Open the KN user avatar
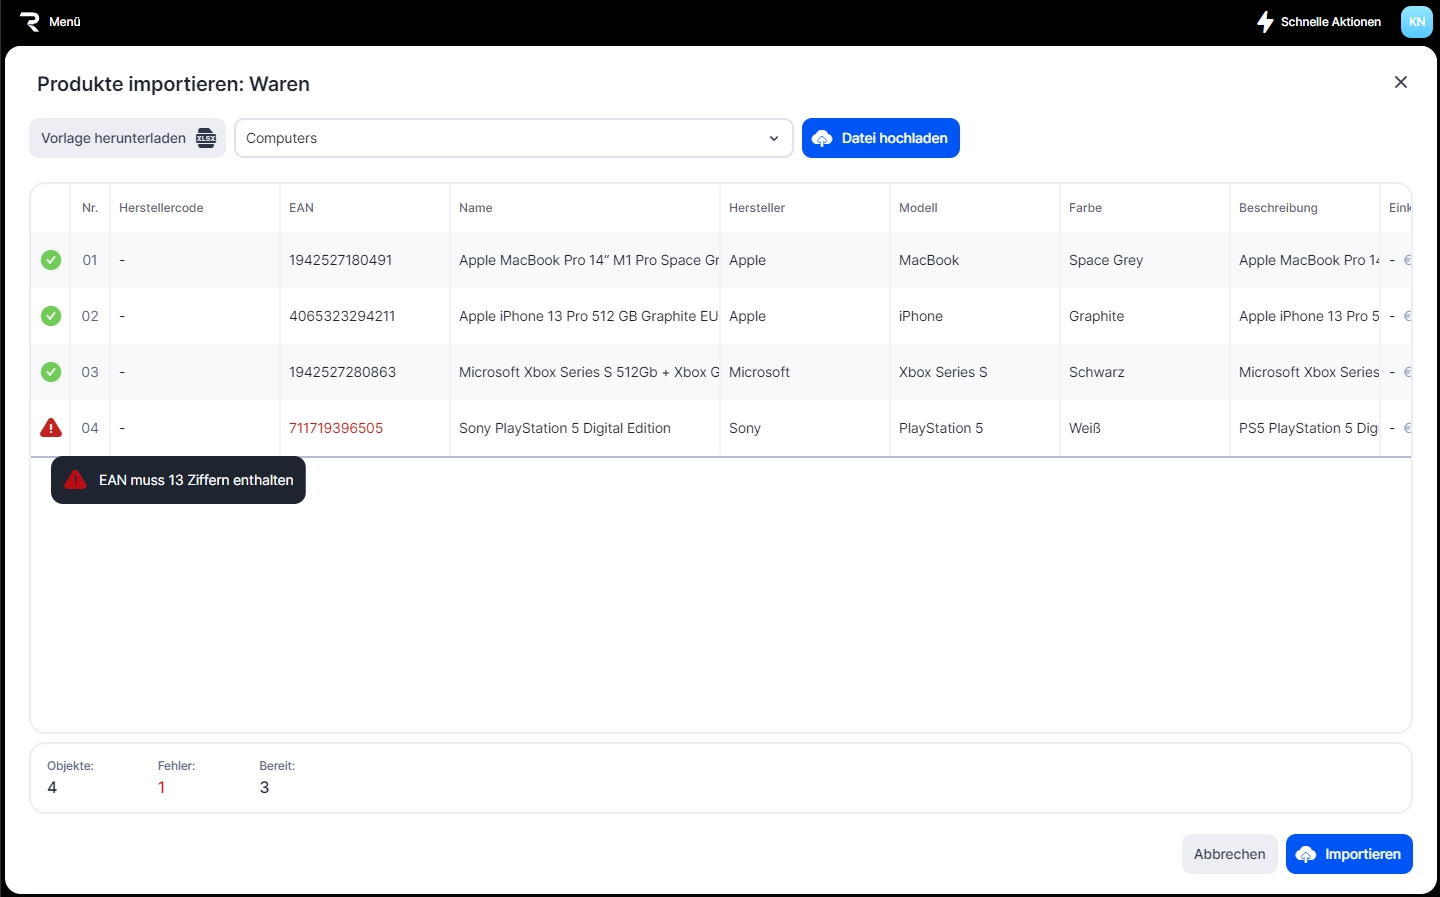The width and height of the screenshot is (1440, 897). tap(1416, 21)
